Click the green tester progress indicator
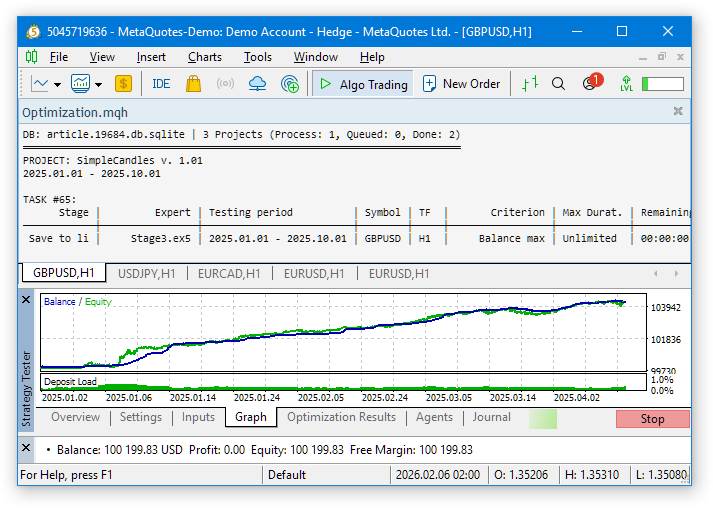Viewport: 713px width, 508px height. pyautogui.click(x=543, y=419)
